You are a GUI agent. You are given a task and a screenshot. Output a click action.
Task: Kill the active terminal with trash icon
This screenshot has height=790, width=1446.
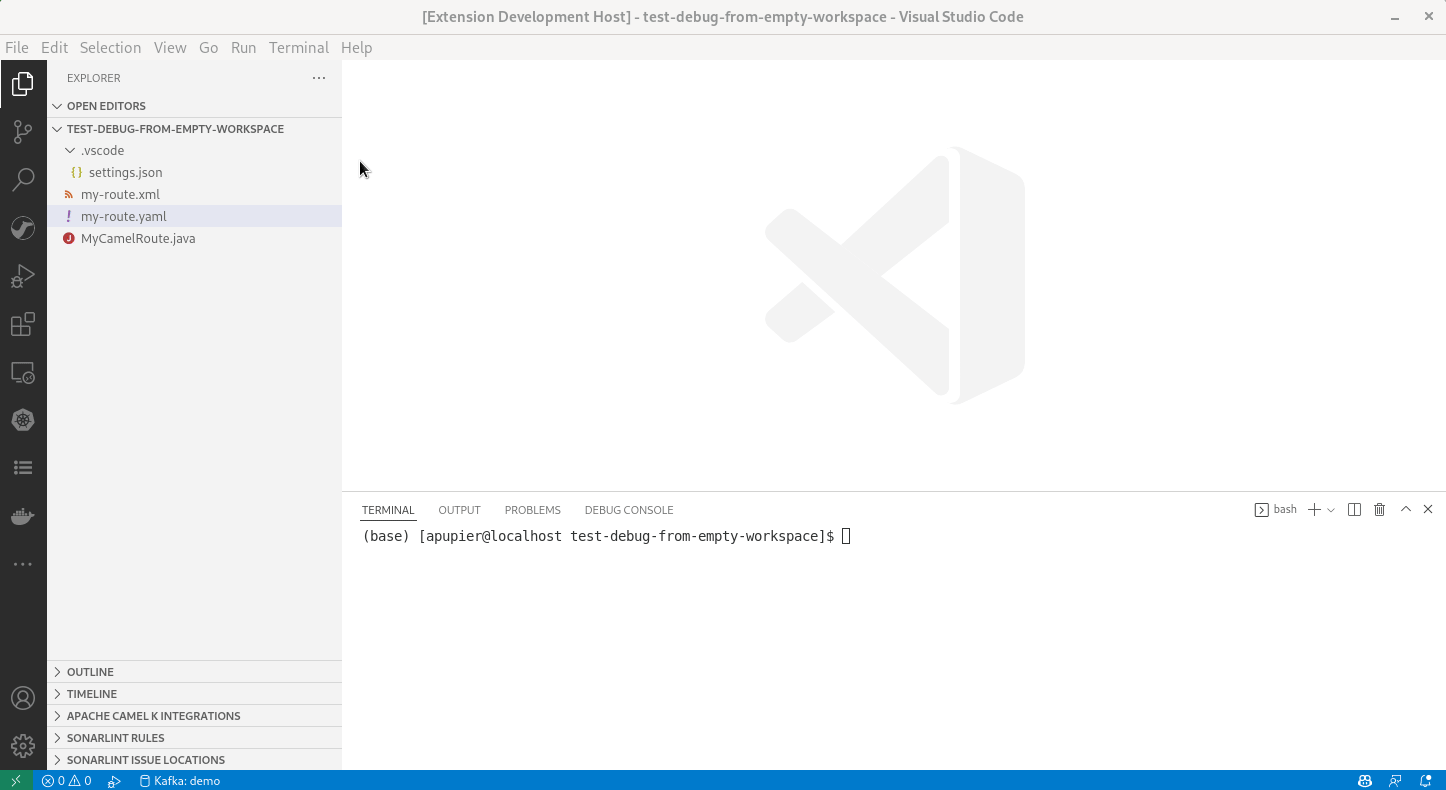pyautogui.click(x=1379, y=509)
